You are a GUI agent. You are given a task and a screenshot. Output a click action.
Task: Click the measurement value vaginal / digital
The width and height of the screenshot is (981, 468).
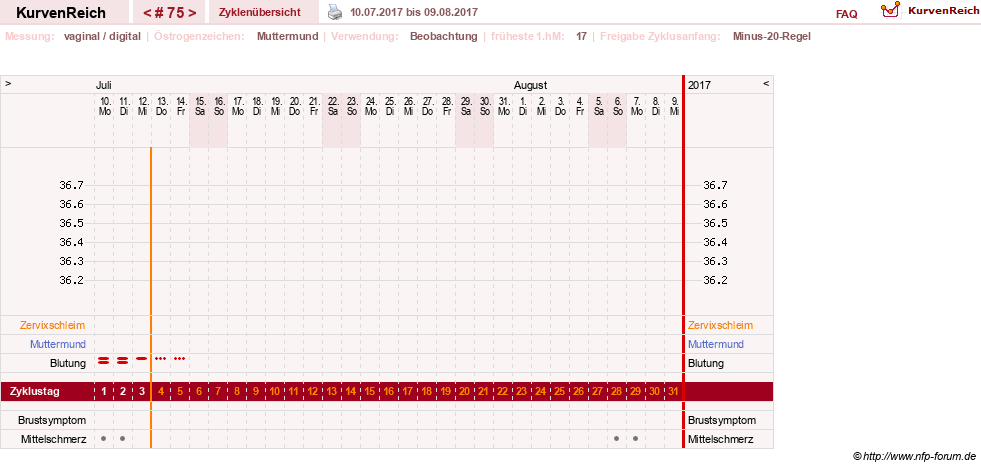[x=102, y=36]
